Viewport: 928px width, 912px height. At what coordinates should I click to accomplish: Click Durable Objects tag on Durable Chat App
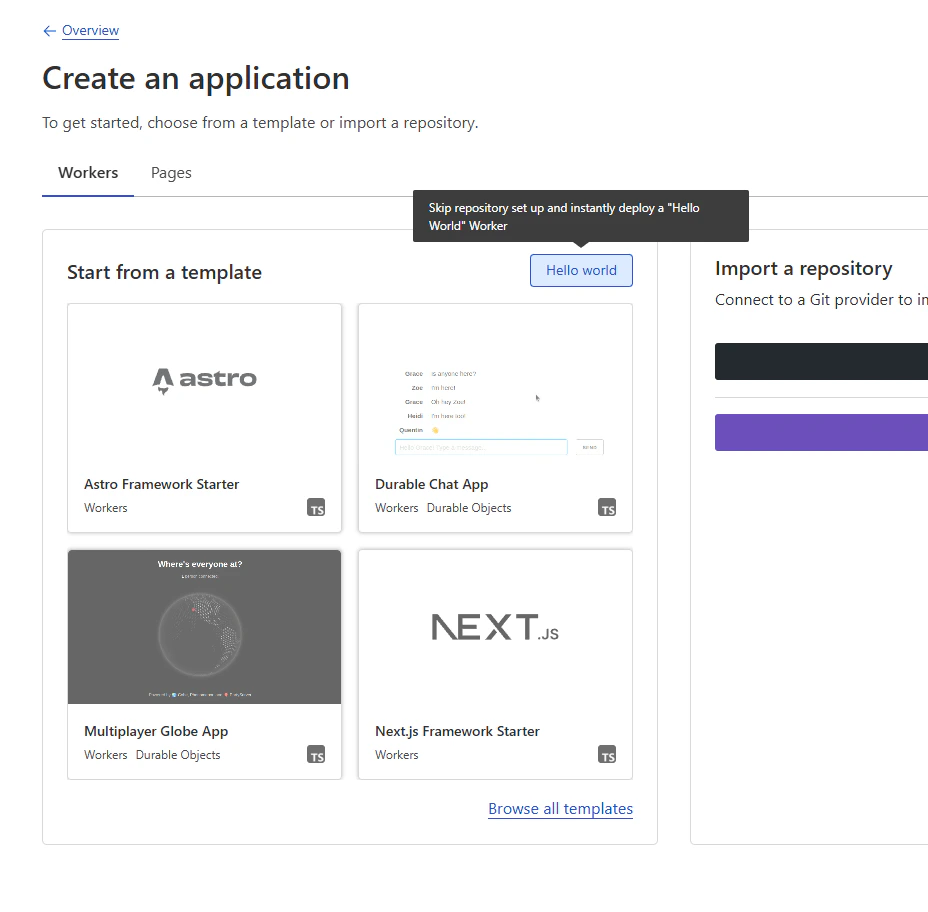[469, 508]
